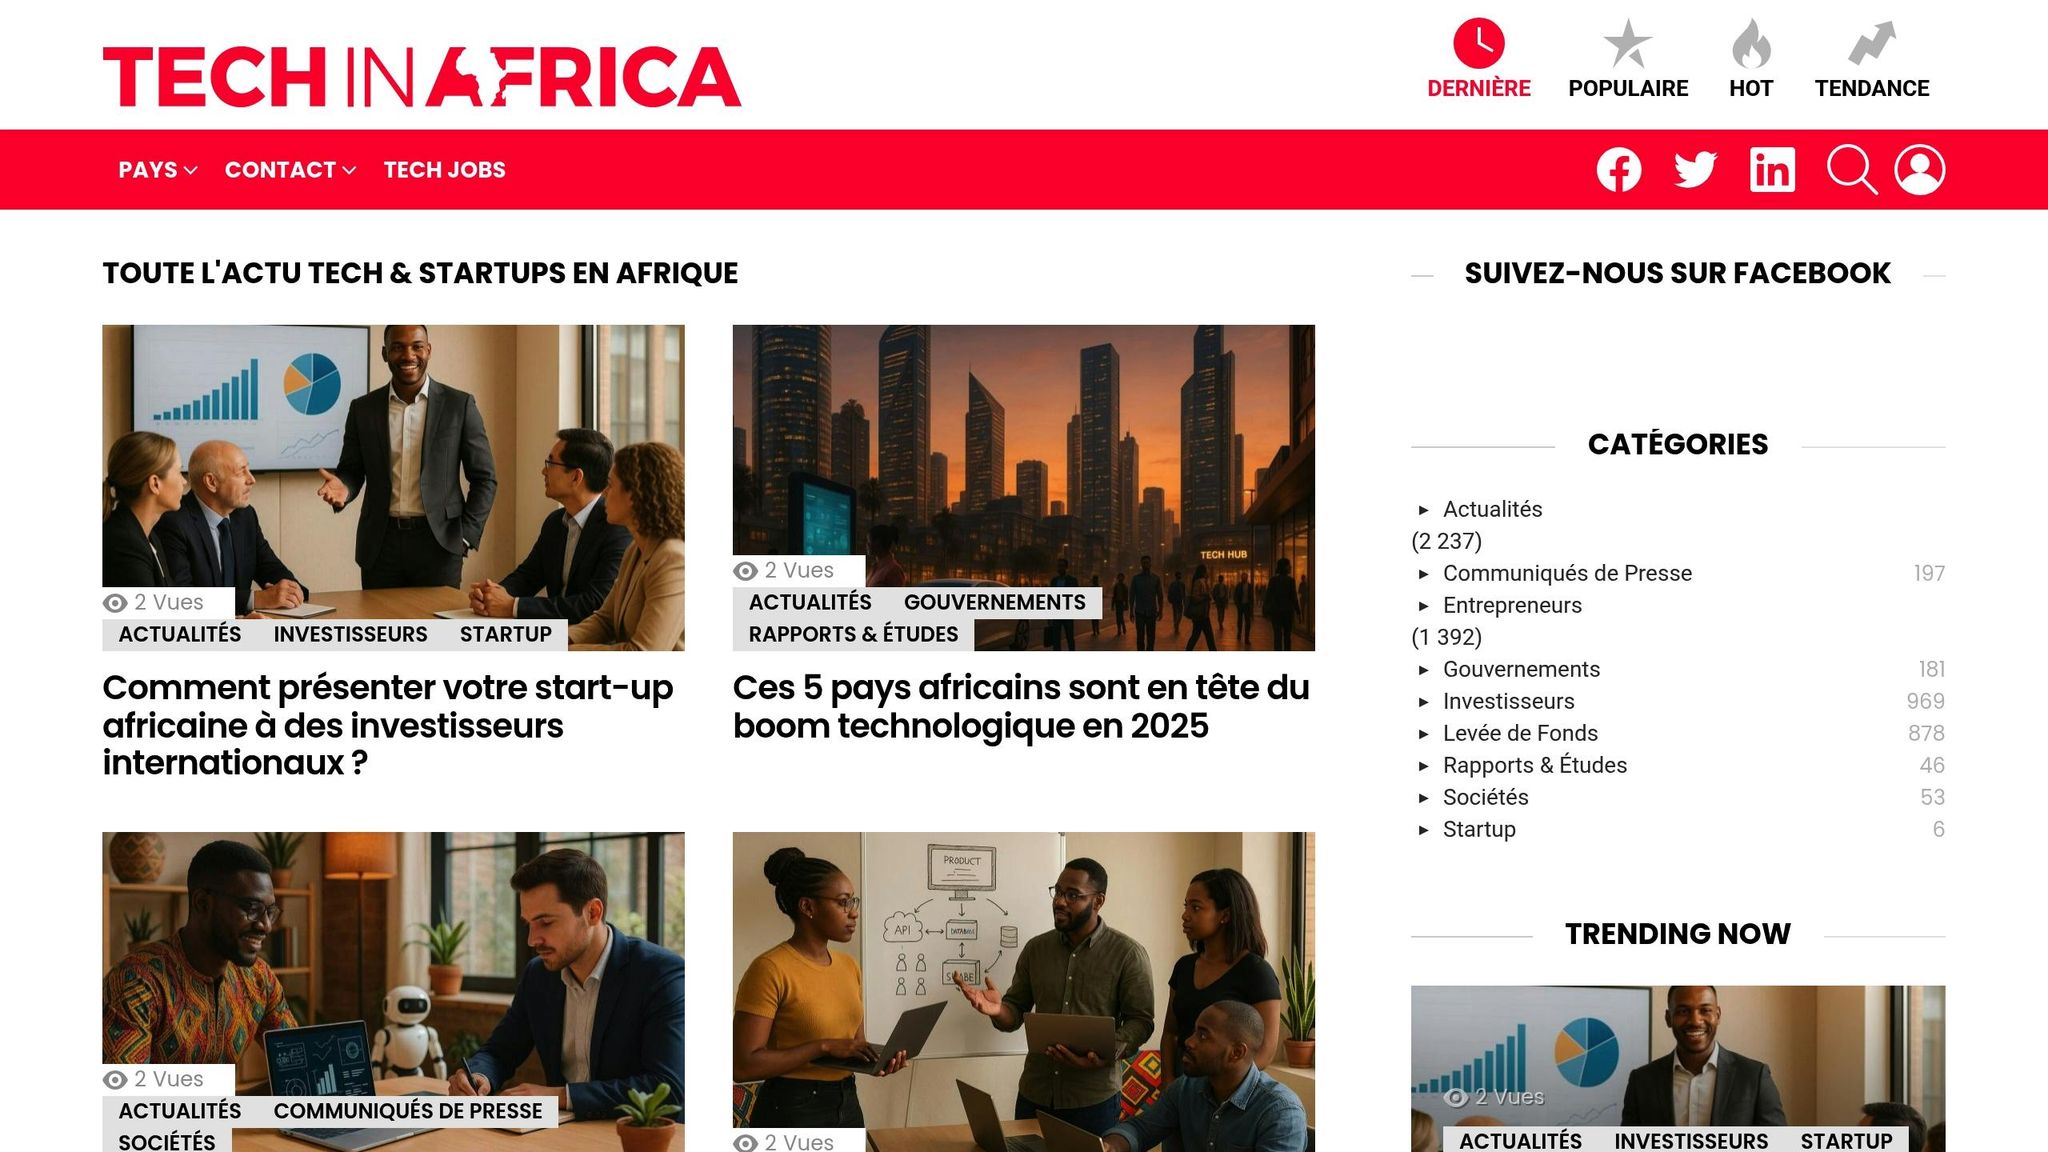Click the Startup tag on first article
This screenshot has height=1152, width=2048.
tap(505, 633)
